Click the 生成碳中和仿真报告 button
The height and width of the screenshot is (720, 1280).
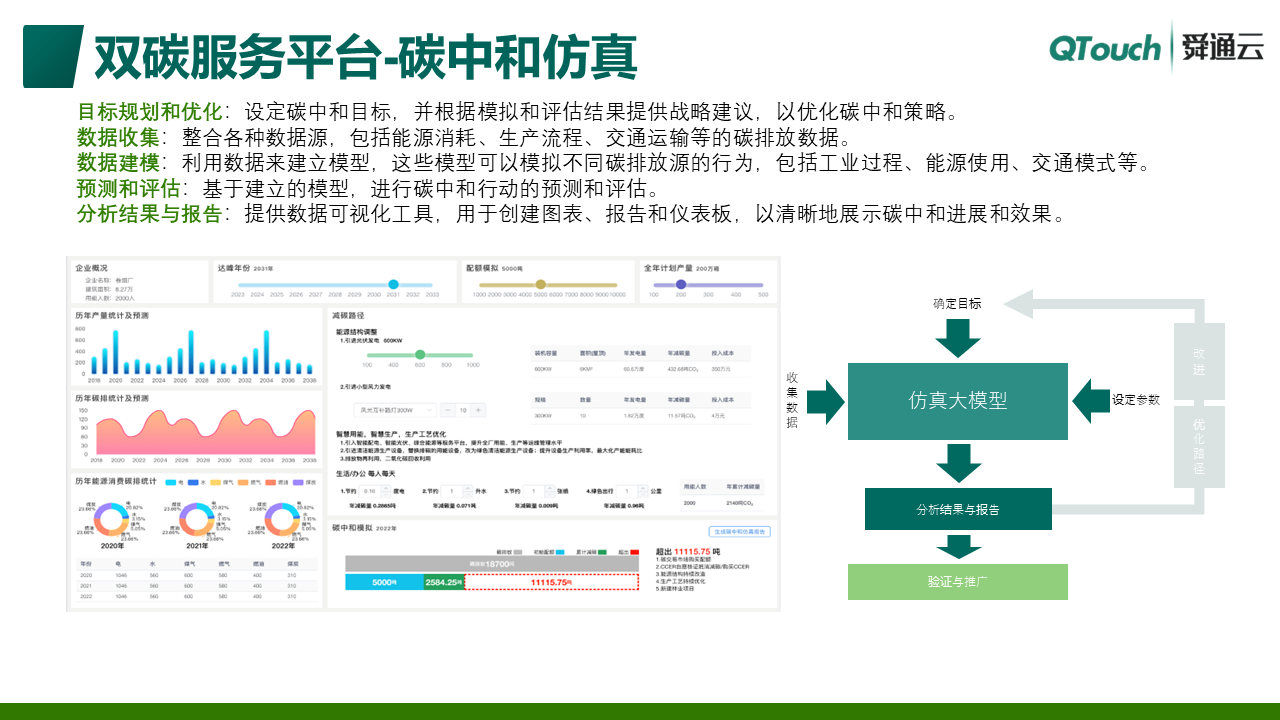click(x=740, y=531)
